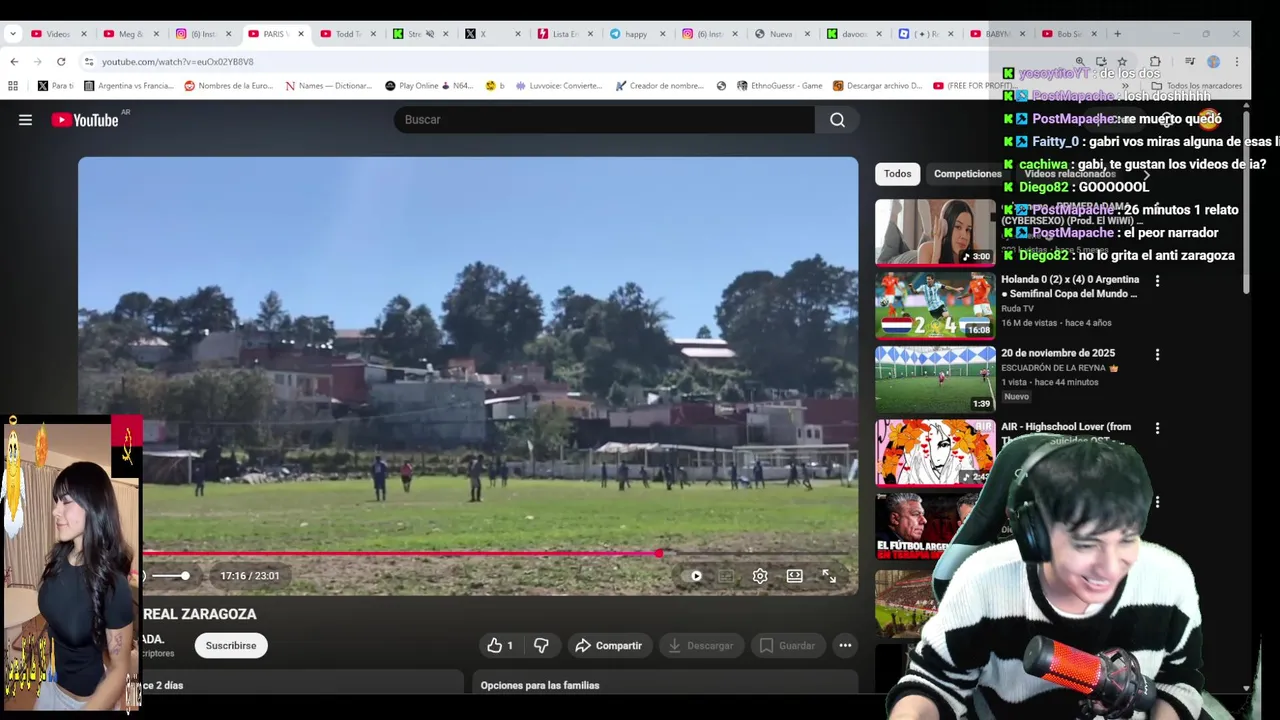The height and width of the screenshot is (720, 1280).
Task: Open the Para ti X bookmark
Action: click(x=56, y=86)
